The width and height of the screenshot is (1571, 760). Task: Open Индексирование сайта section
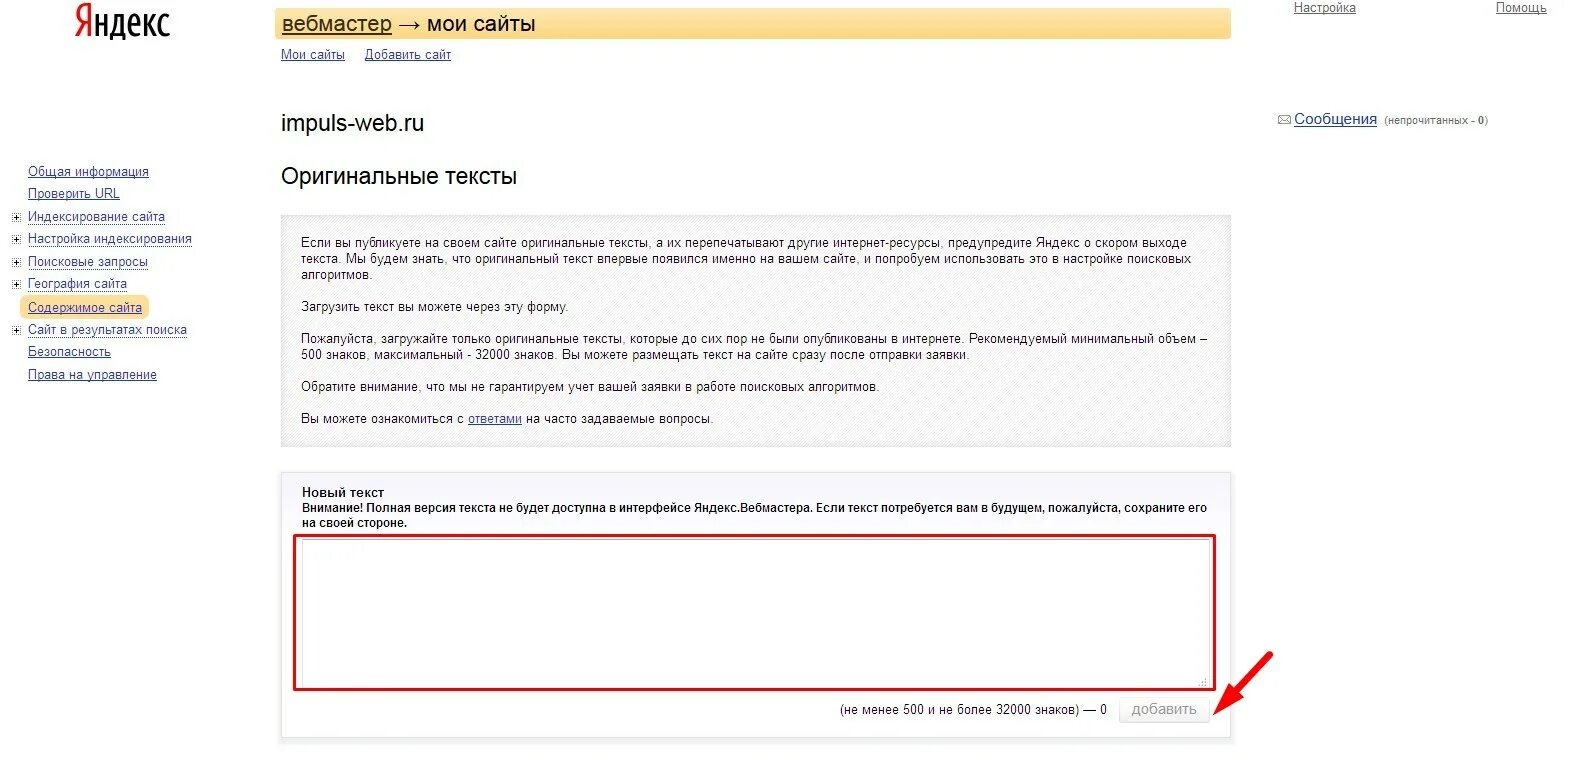coord(96,217)
